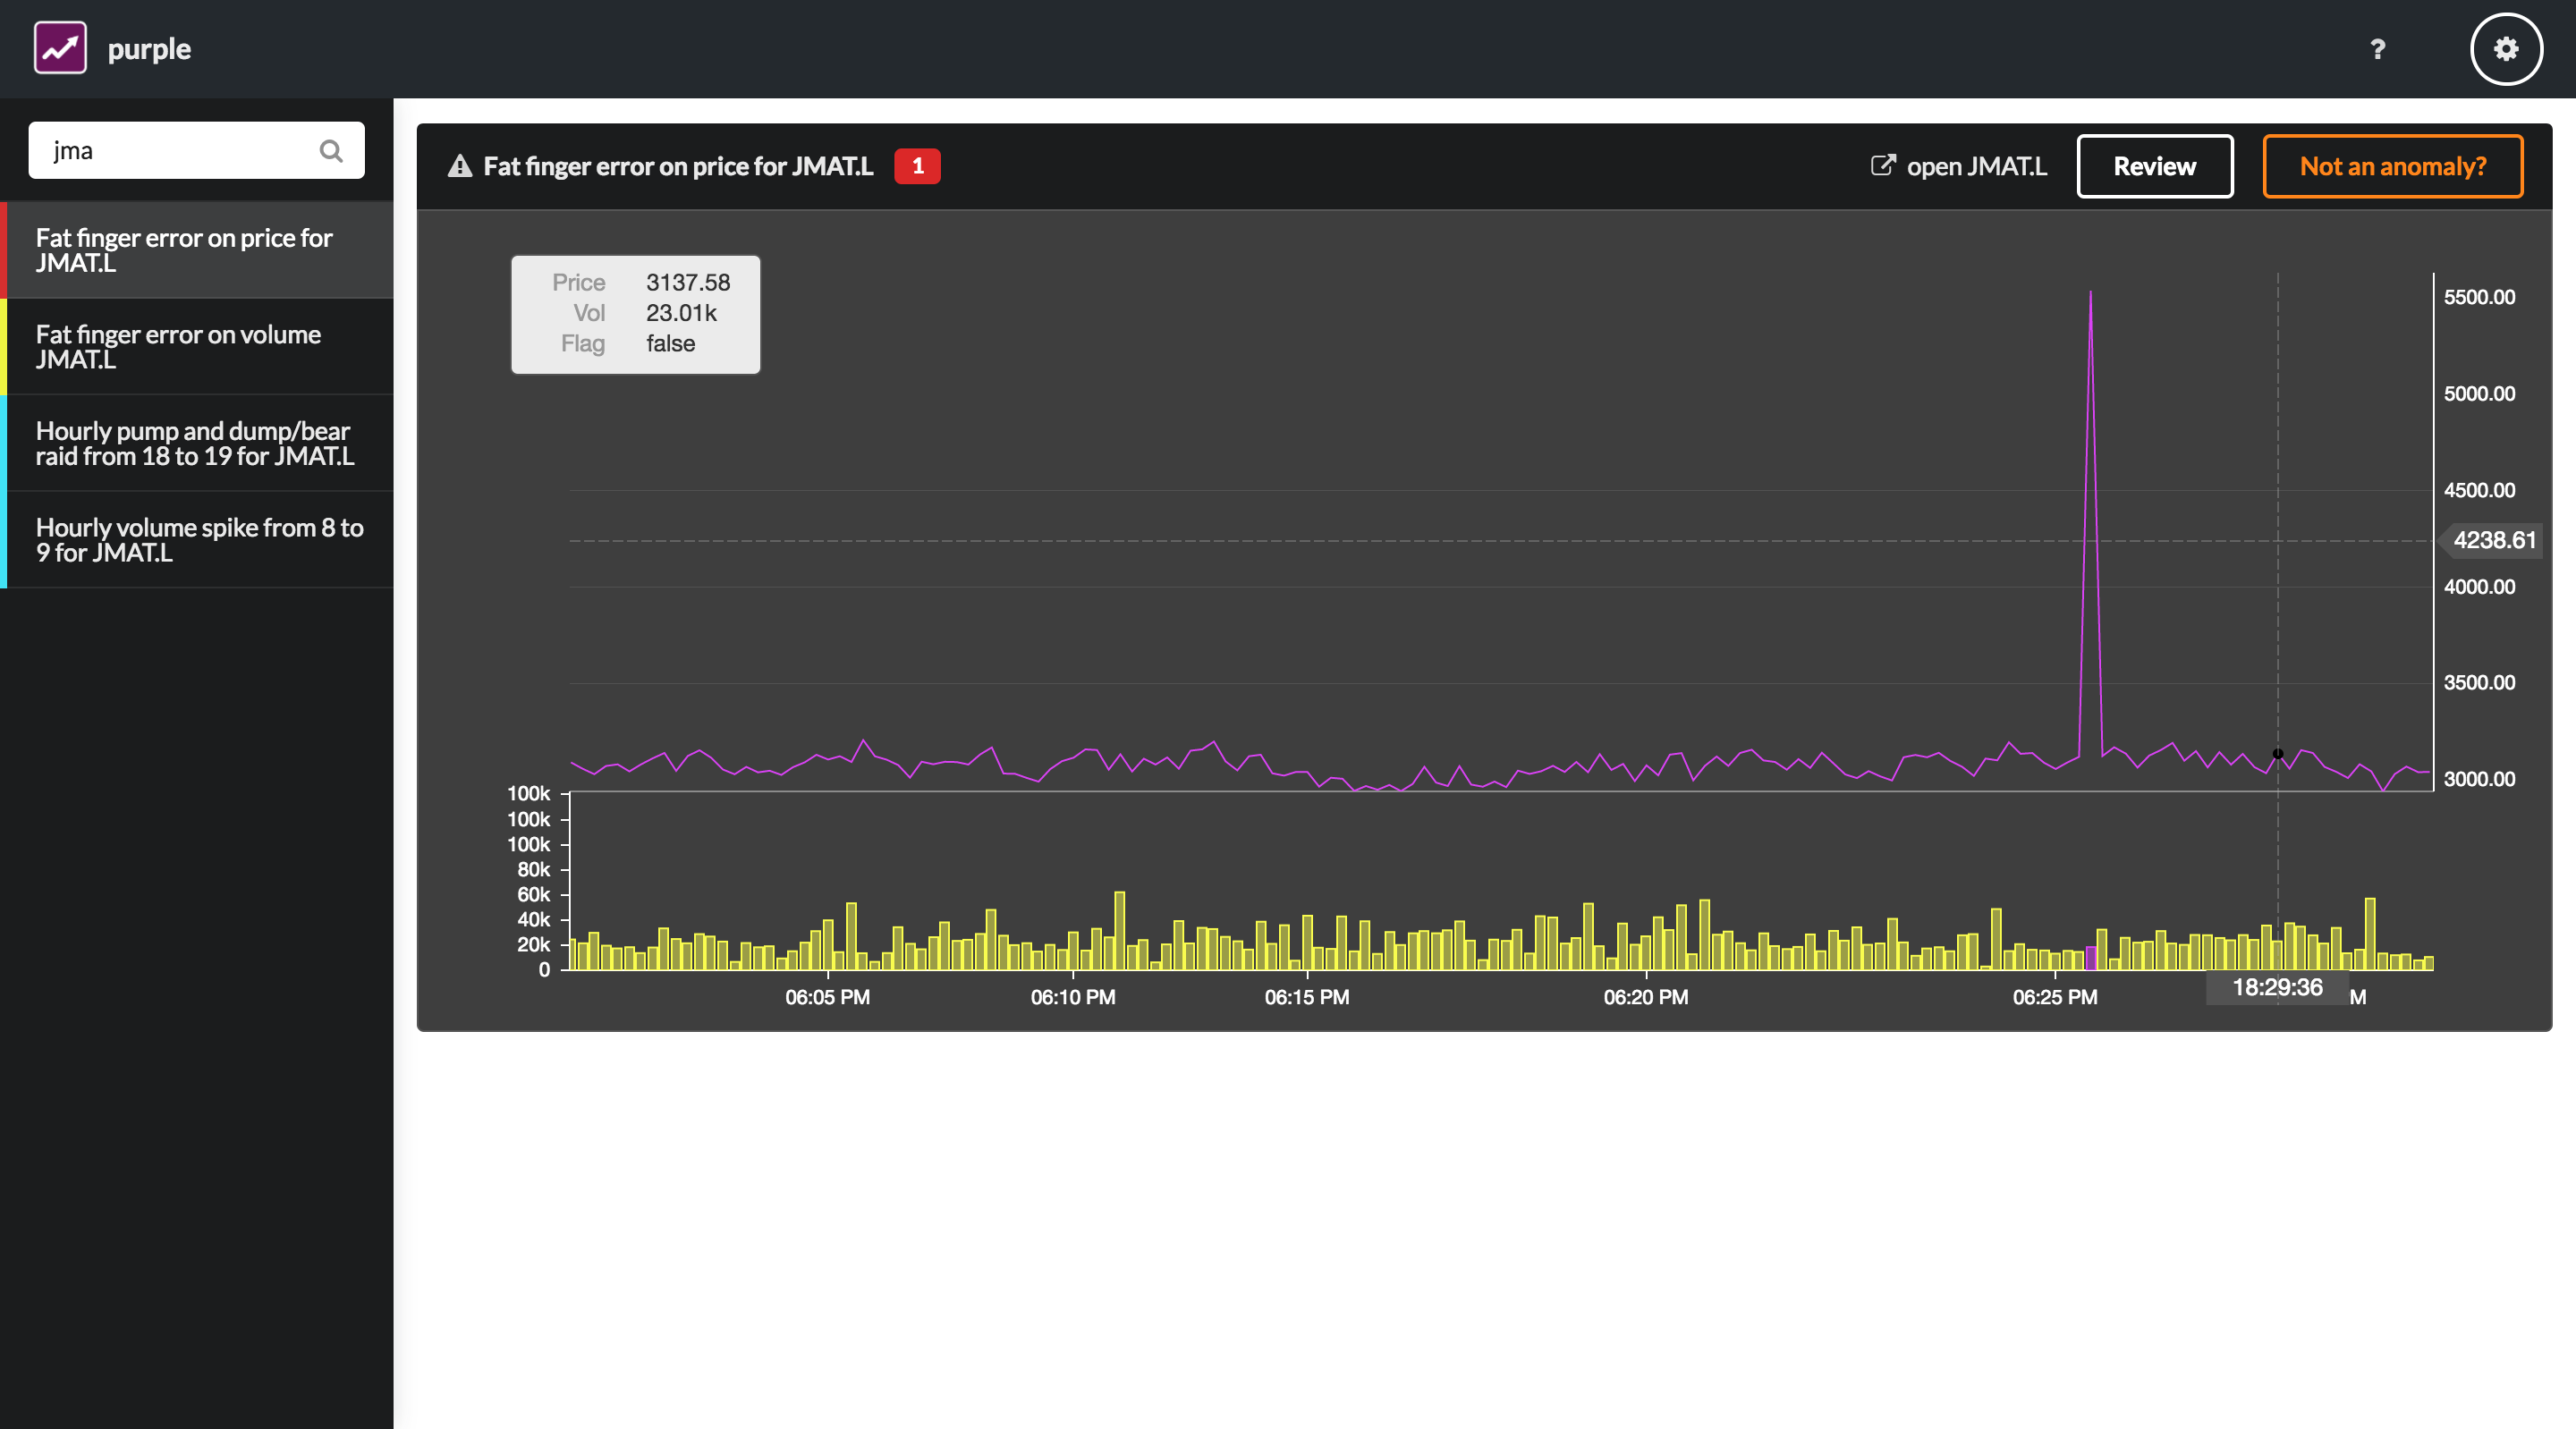
Task: Click the purple flagged volume bar
Action: tap(2090, 957)
